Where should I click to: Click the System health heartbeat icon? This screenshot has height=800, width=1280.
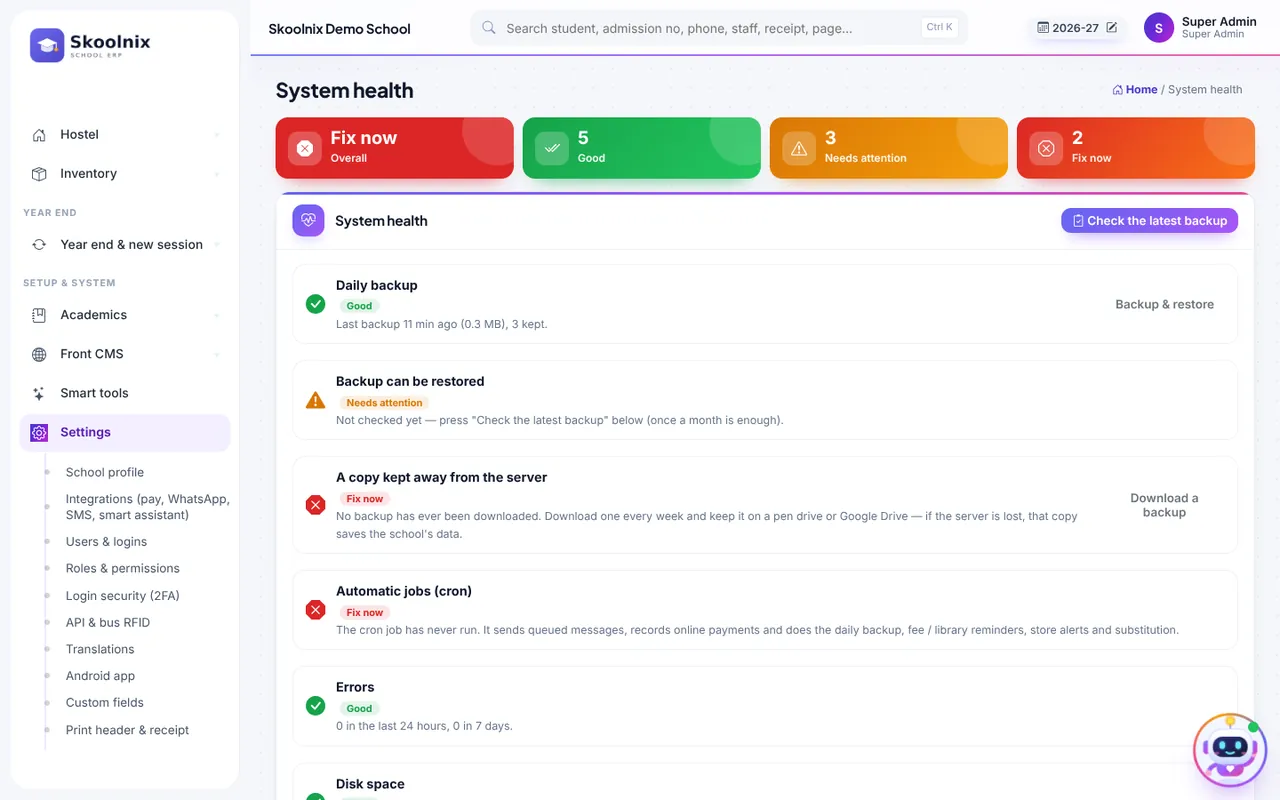[308, 221]
